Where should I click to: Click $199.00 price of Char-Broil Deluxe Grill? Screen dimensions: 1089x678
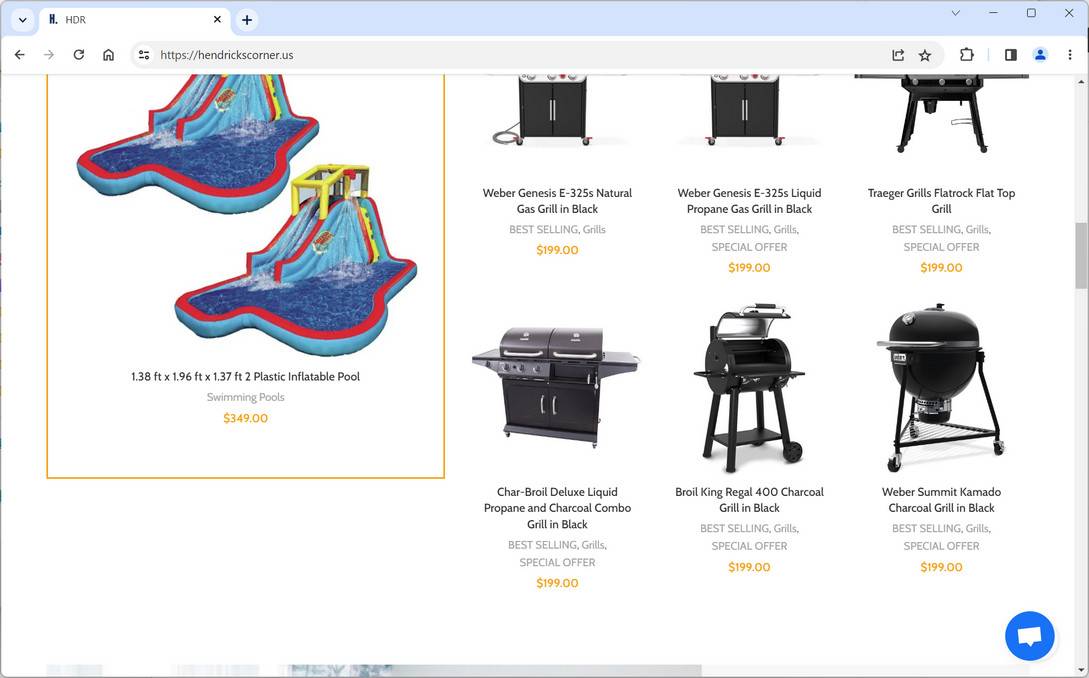pyautogui.click(x=558, y=583)
